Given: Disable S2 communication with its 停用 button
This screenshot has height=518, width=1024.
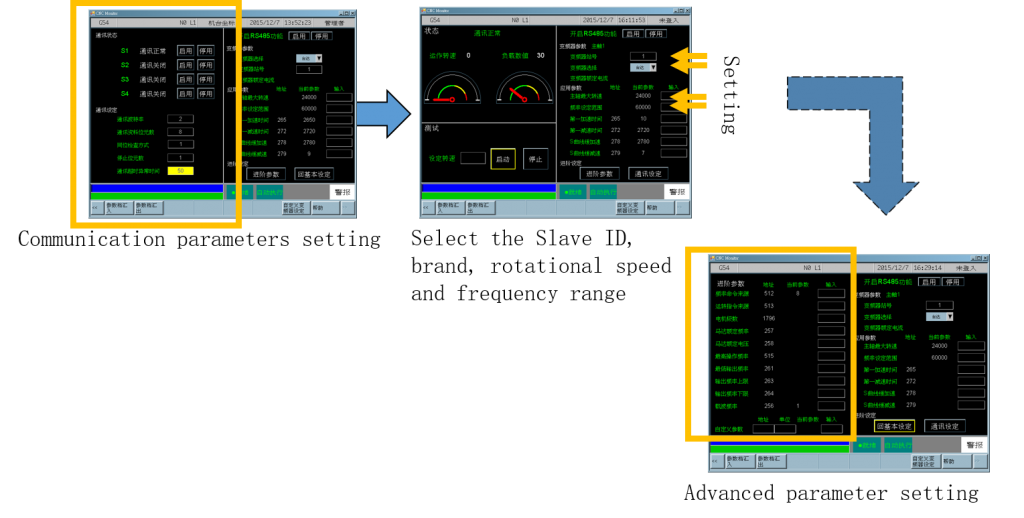Looking at the screenshot, I should [205, 65].
